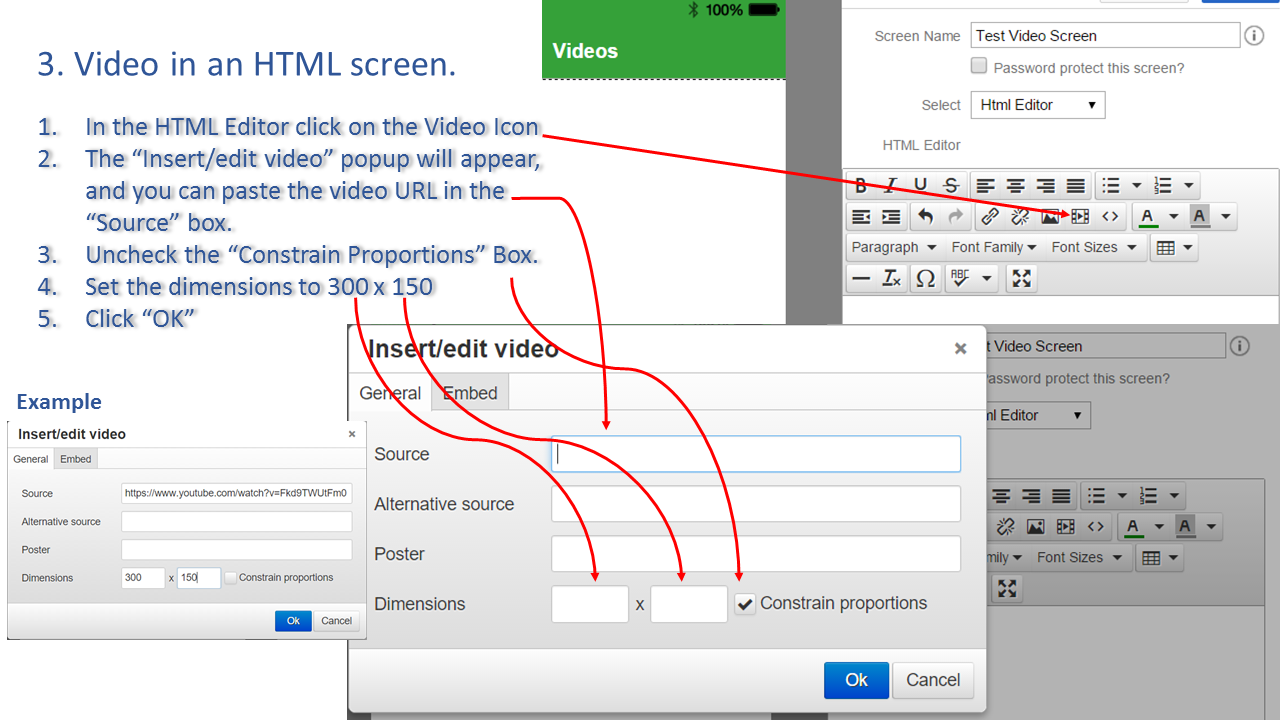Screen dimensions: 1280x720
Task: Open the Paragraph format dropdown
Action: pyautogui.click(x=893, y=247)
